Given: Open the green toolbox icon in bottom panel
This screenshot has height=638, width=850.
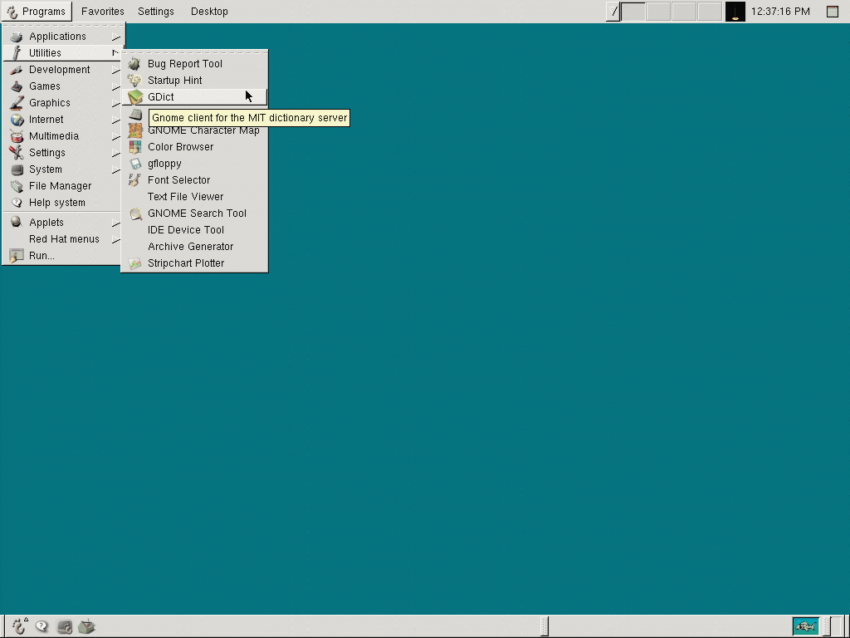Looking at the screenshot, I should 87,627.
